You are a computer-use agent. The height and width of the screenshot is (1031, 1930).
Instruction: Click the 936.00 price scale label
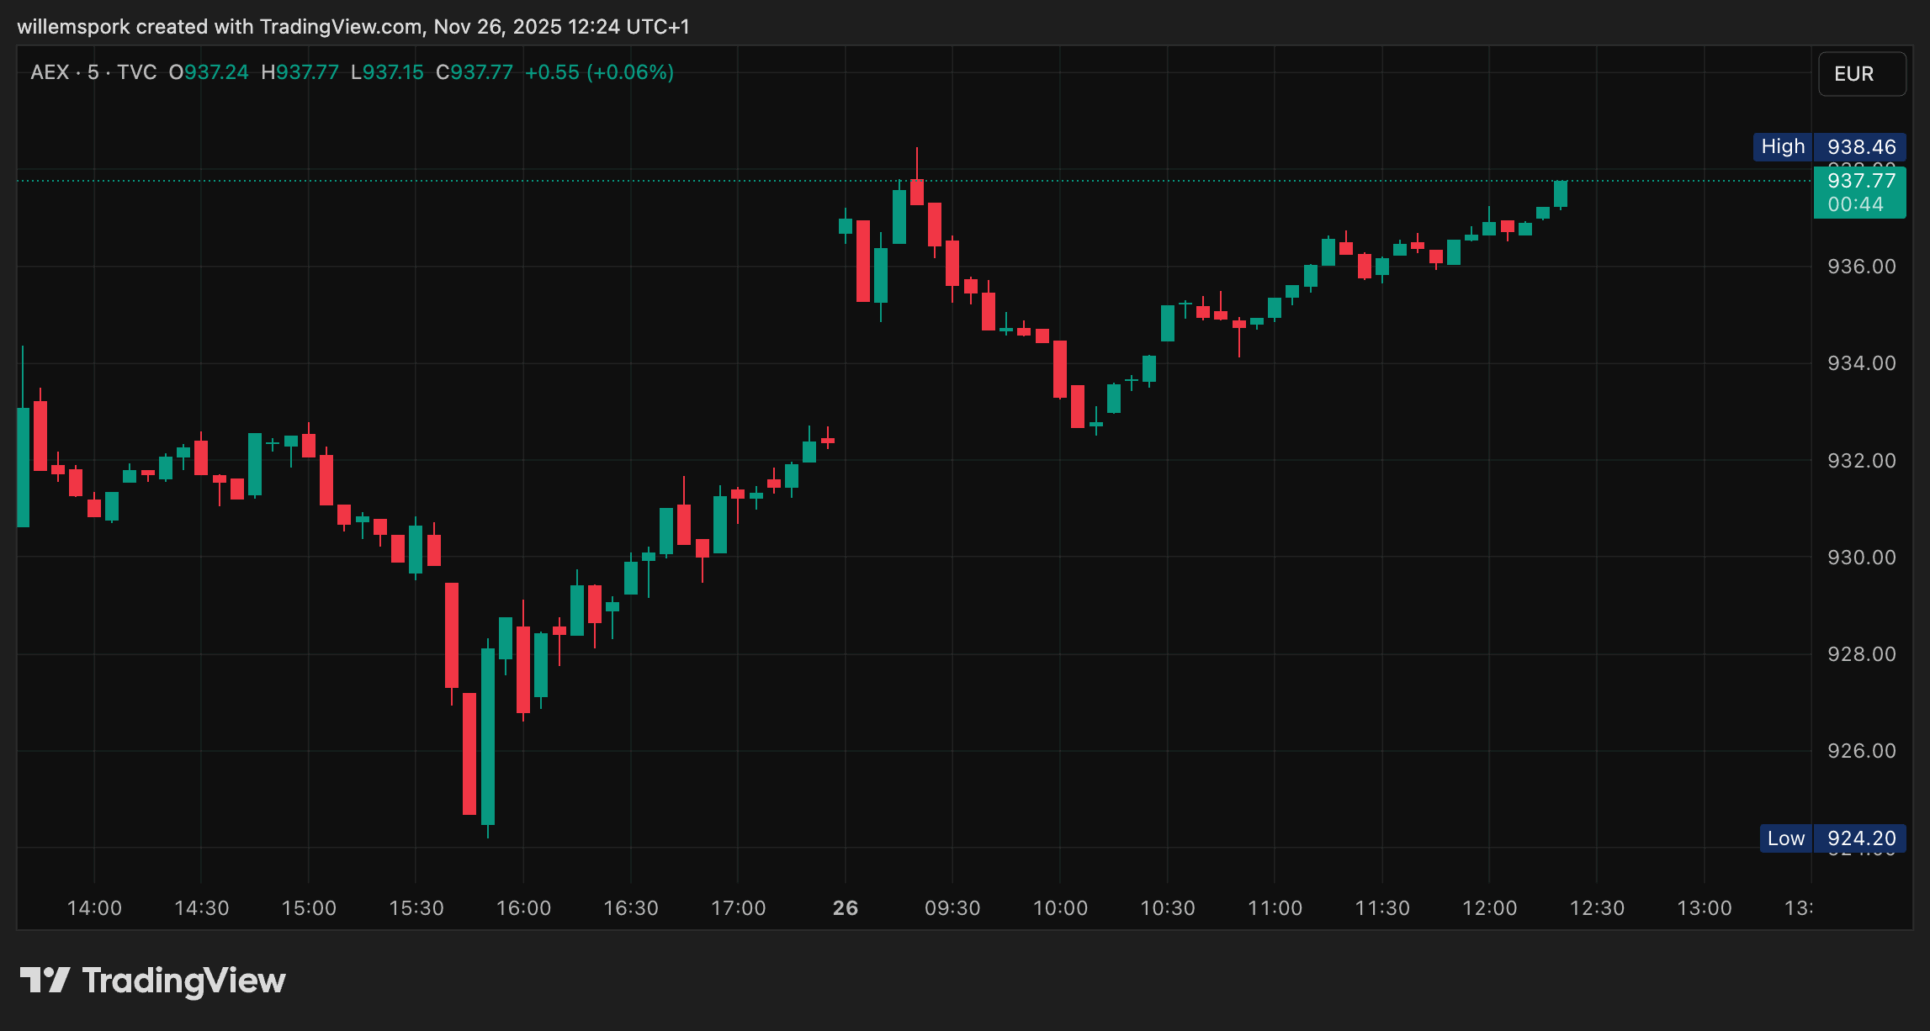(x=1860, y=266)
